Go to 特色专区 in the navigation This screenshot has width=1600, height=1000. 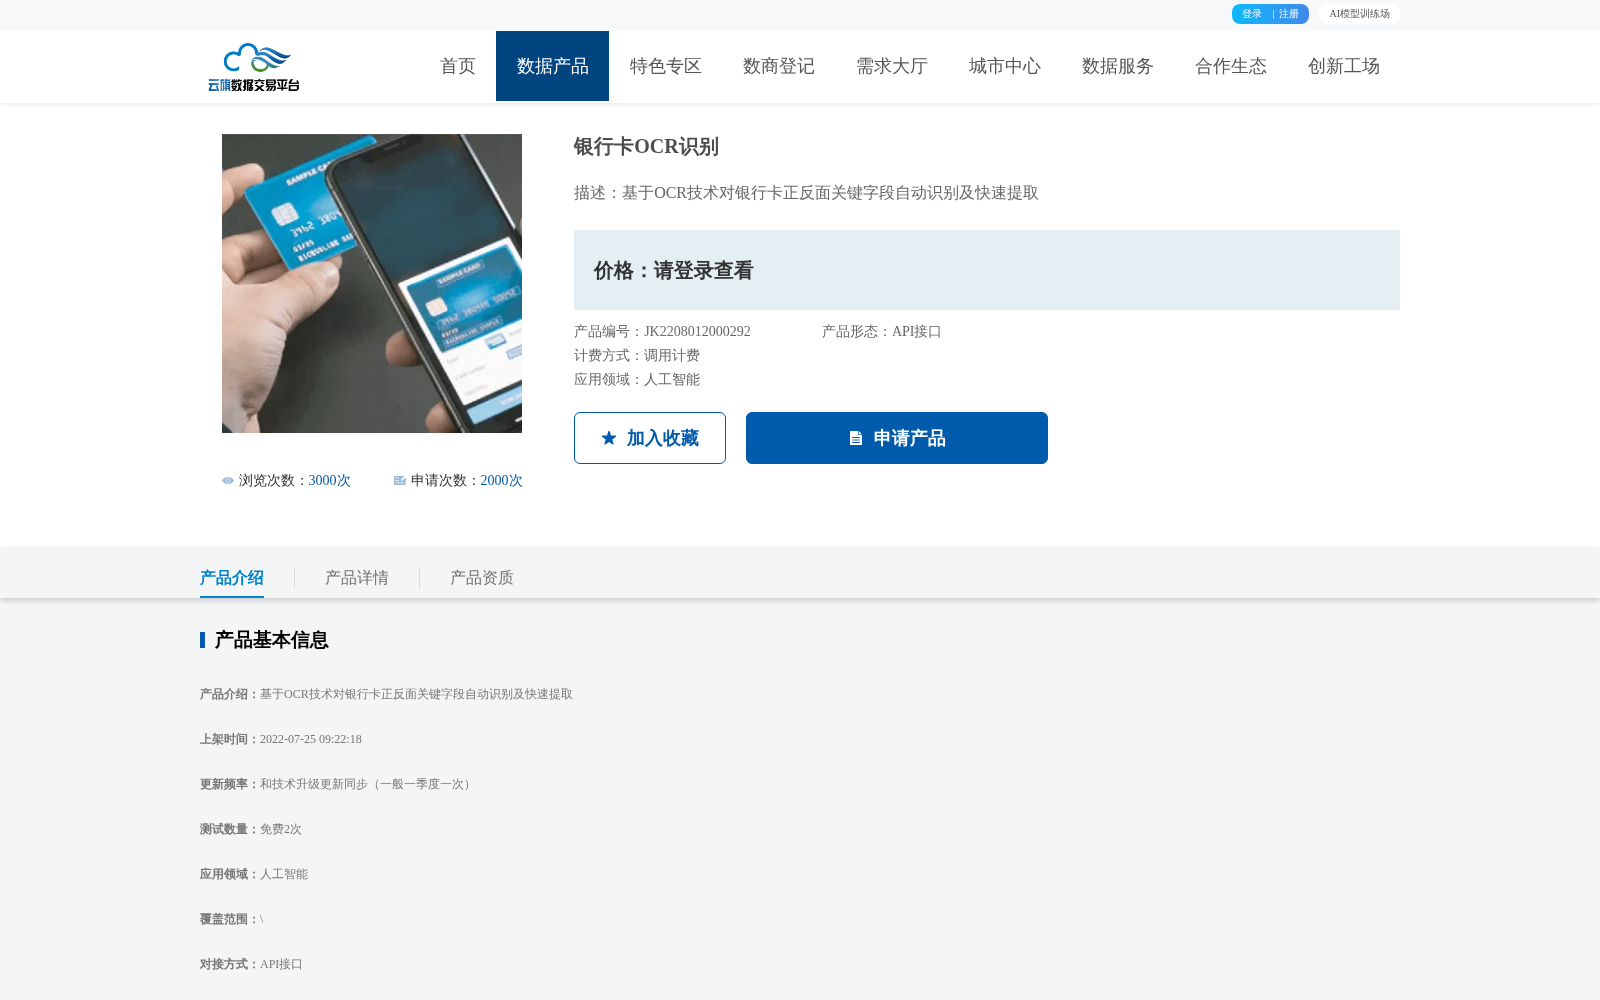pos(666,66)
